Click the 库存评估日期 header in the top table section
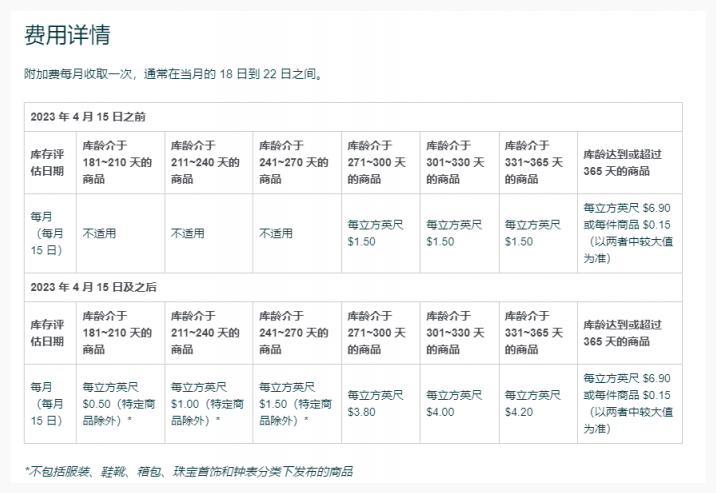716x493 pixels. click(x=50, y=162)
